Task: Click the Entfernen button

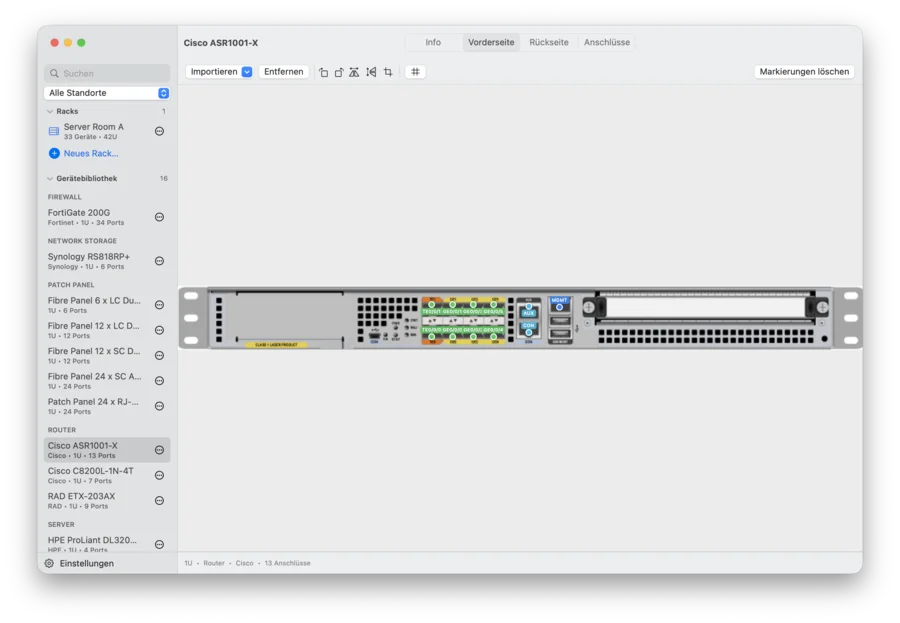Action: tap(284, 72)
